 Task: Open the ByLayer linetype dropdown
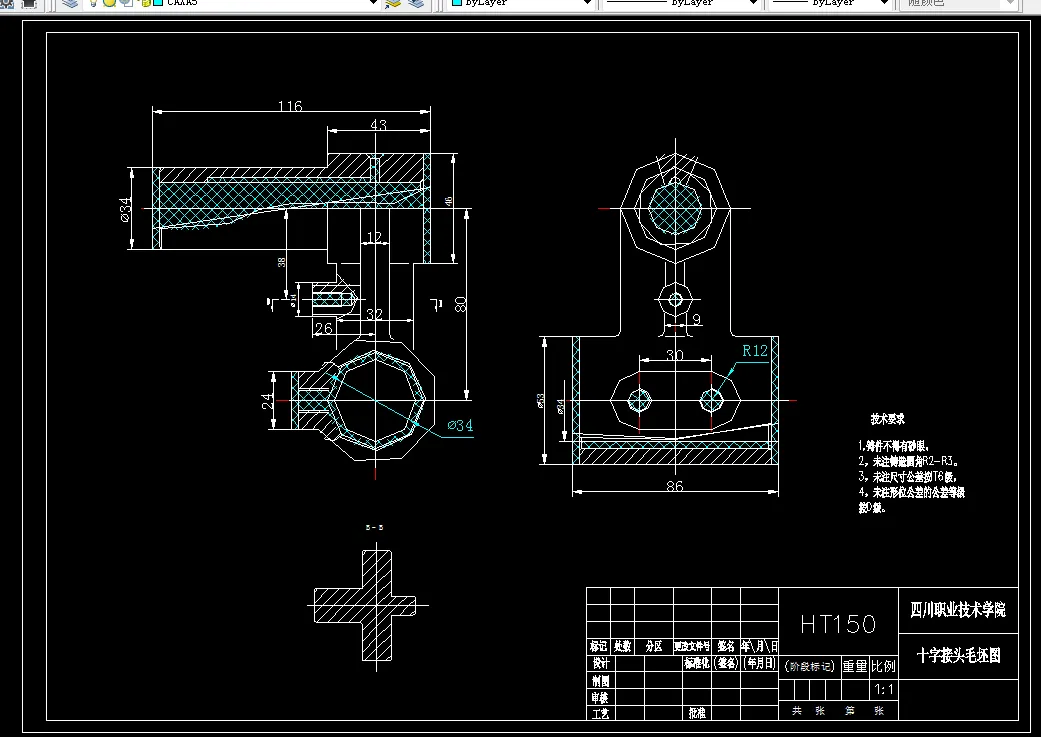[754, 3]
